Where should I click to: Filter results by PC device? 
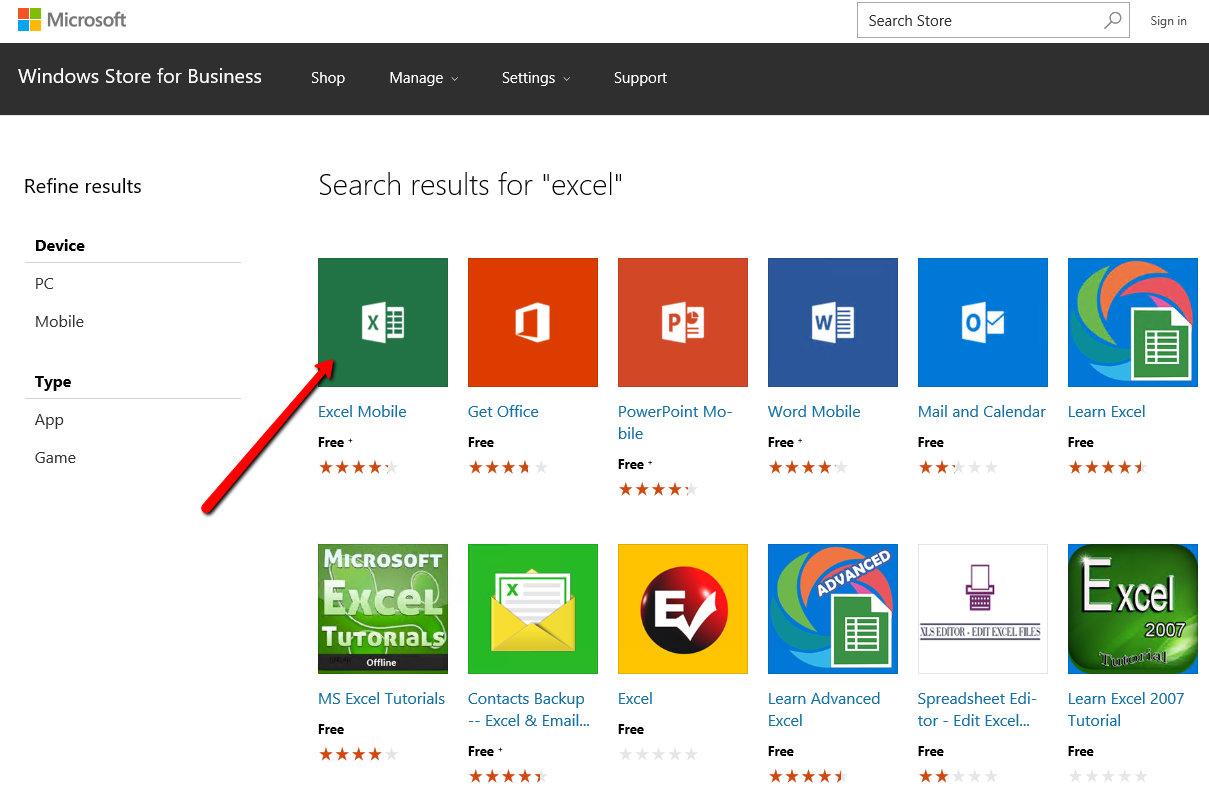[44, 284]
